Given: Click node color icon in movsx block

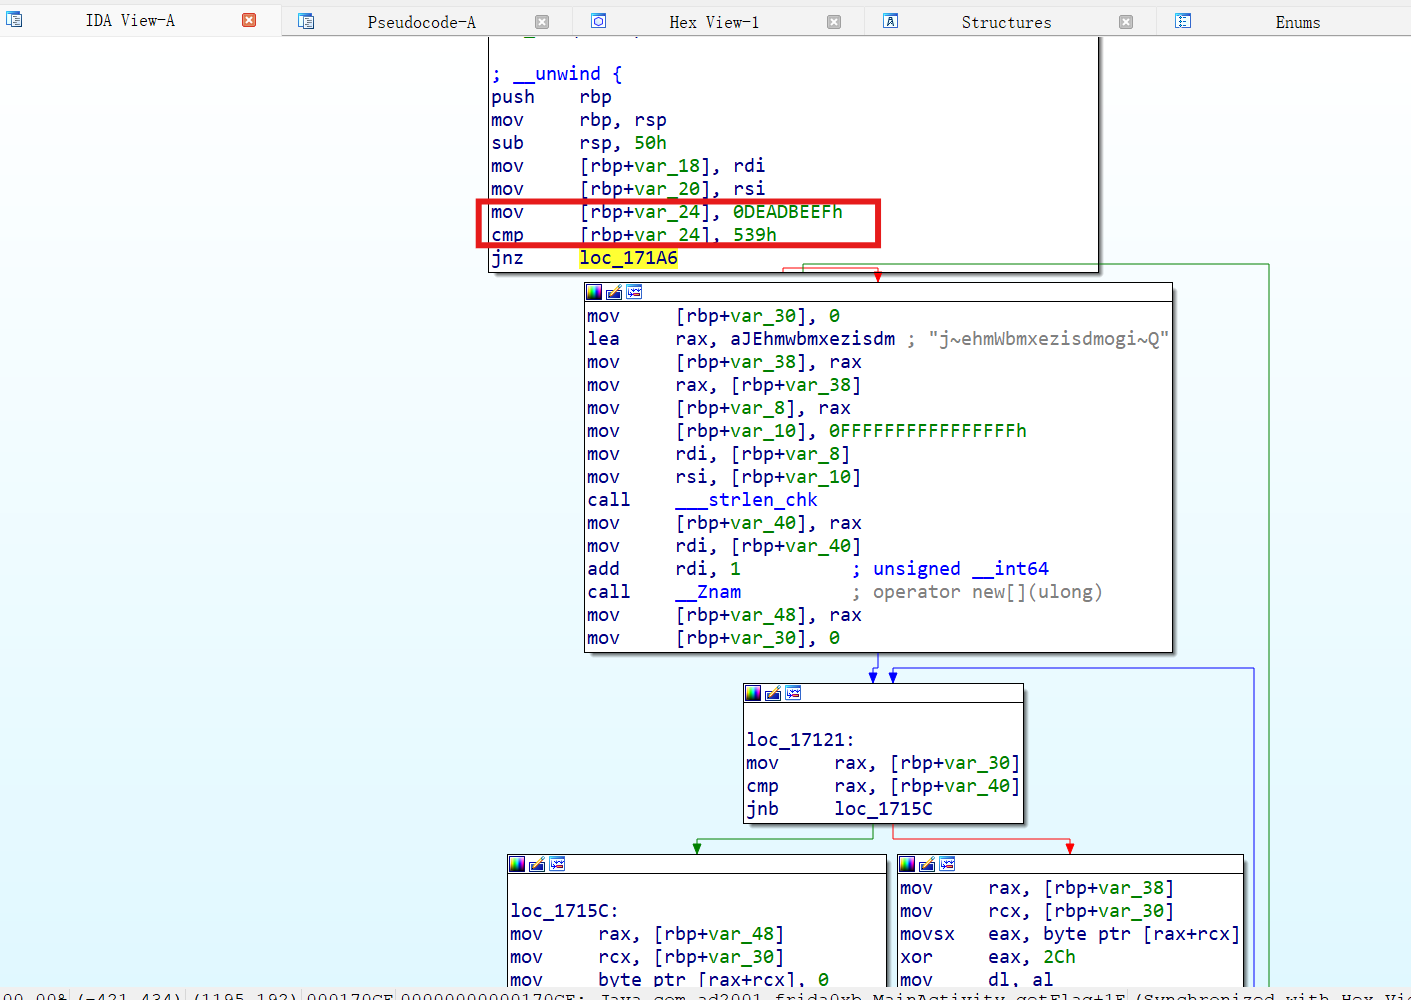Looking at the screenshot, I should 907,864.
